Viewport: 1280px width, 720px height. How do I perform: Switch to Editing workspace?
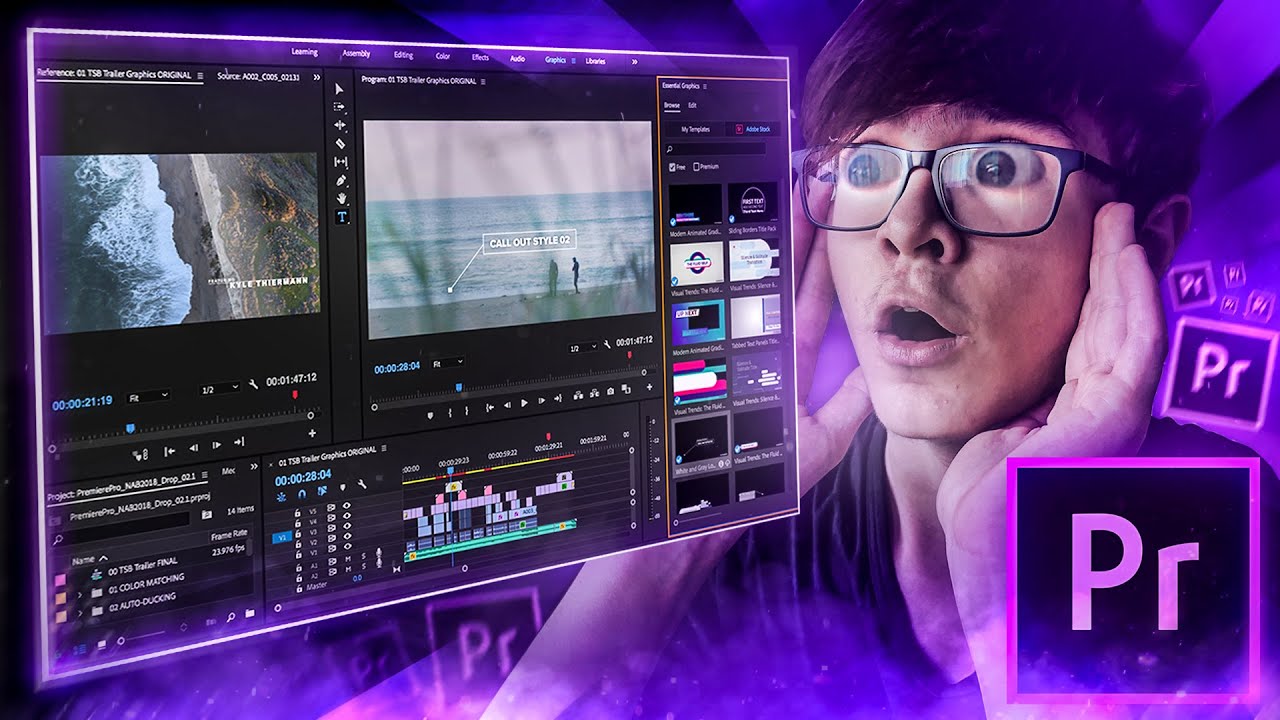[403, 55]
